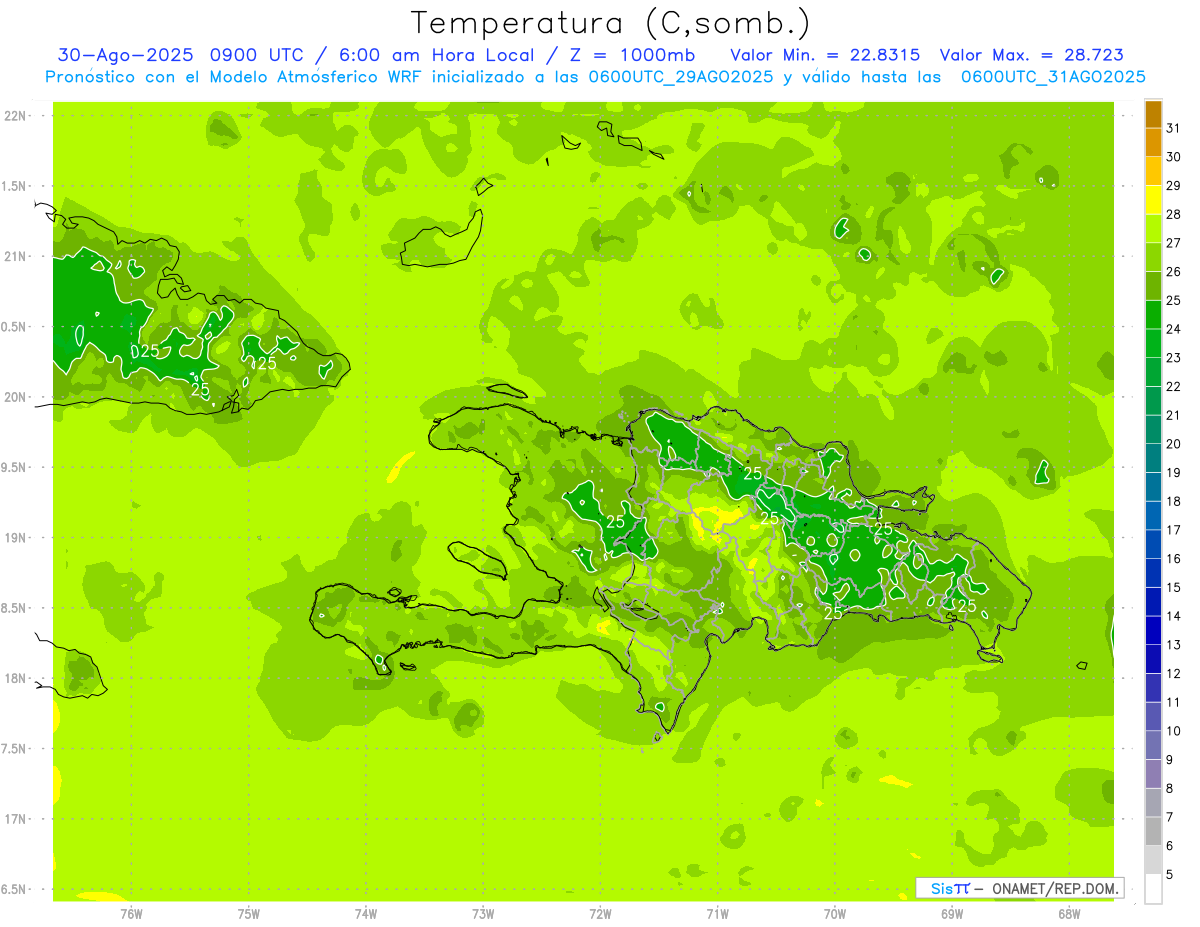Click the "73W" longitude axis label
1200x927 pixels.
483,913
